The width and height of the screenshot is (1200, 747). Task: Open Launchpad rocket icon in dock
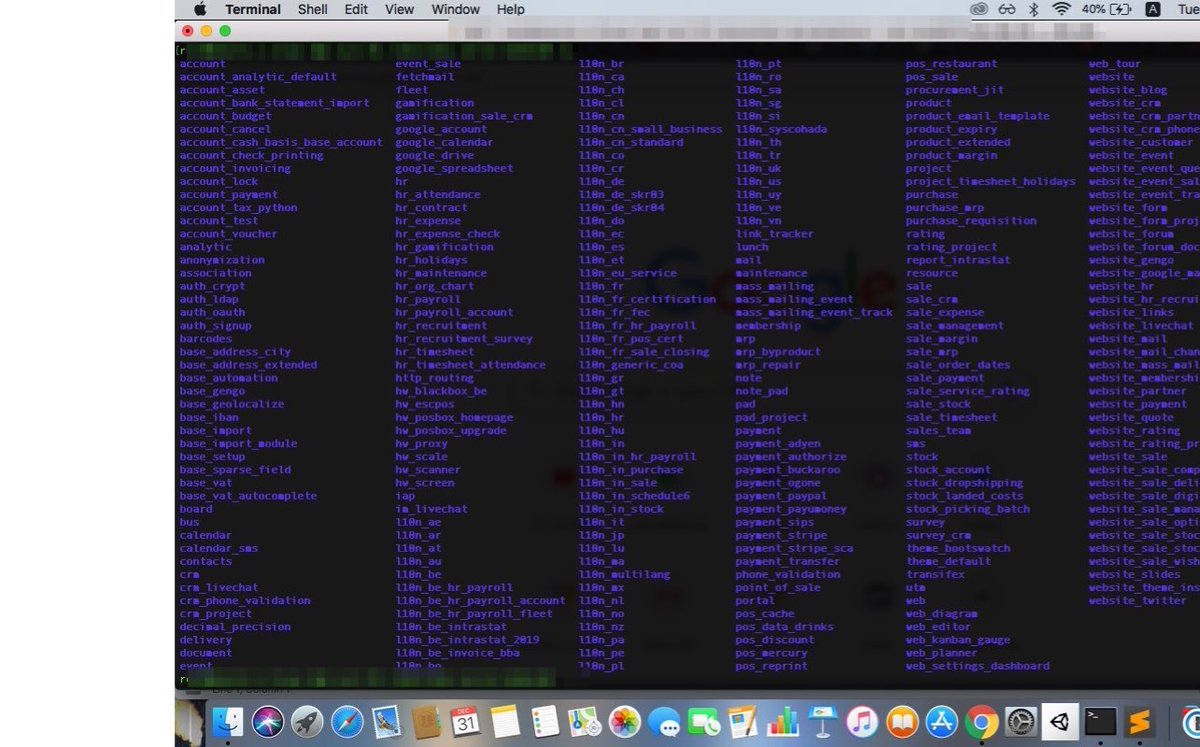(307, 721)
